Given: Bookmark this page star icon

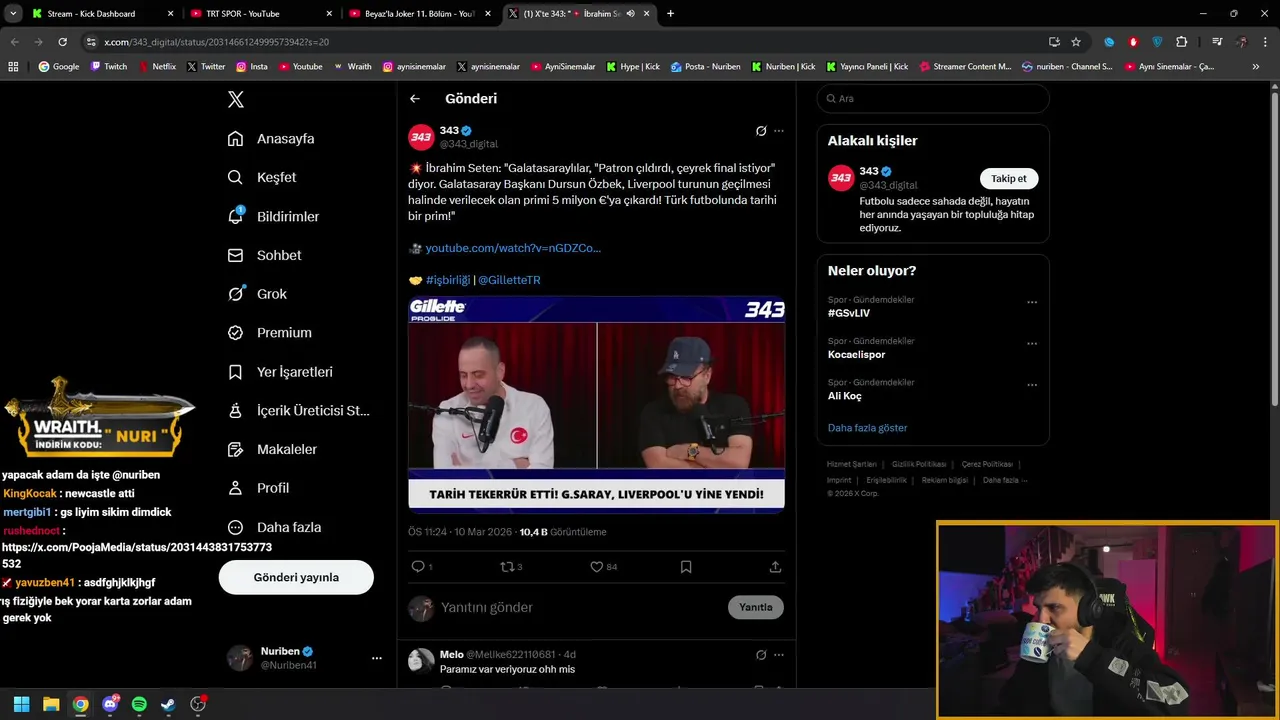Looking at the screenshot, I should click(1076, 42).
